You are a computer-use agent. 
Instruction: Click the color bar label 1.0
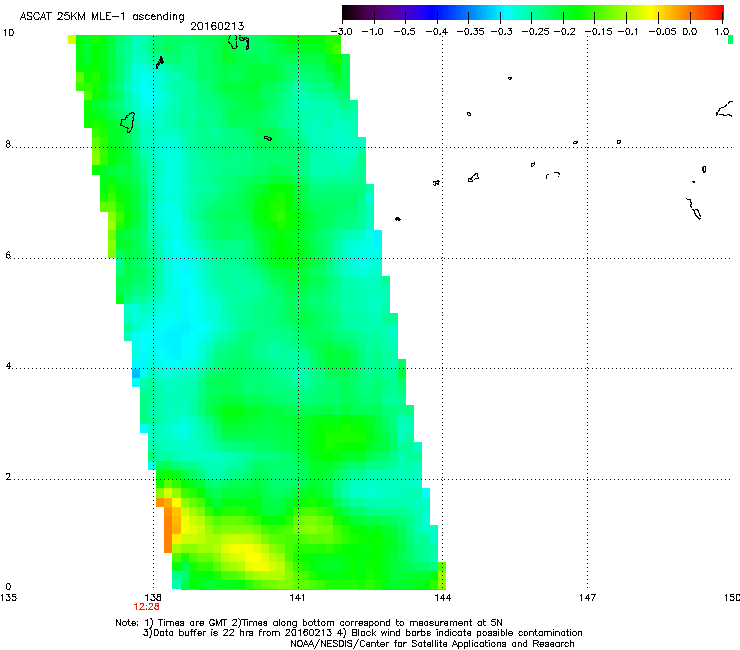(722, 32)
